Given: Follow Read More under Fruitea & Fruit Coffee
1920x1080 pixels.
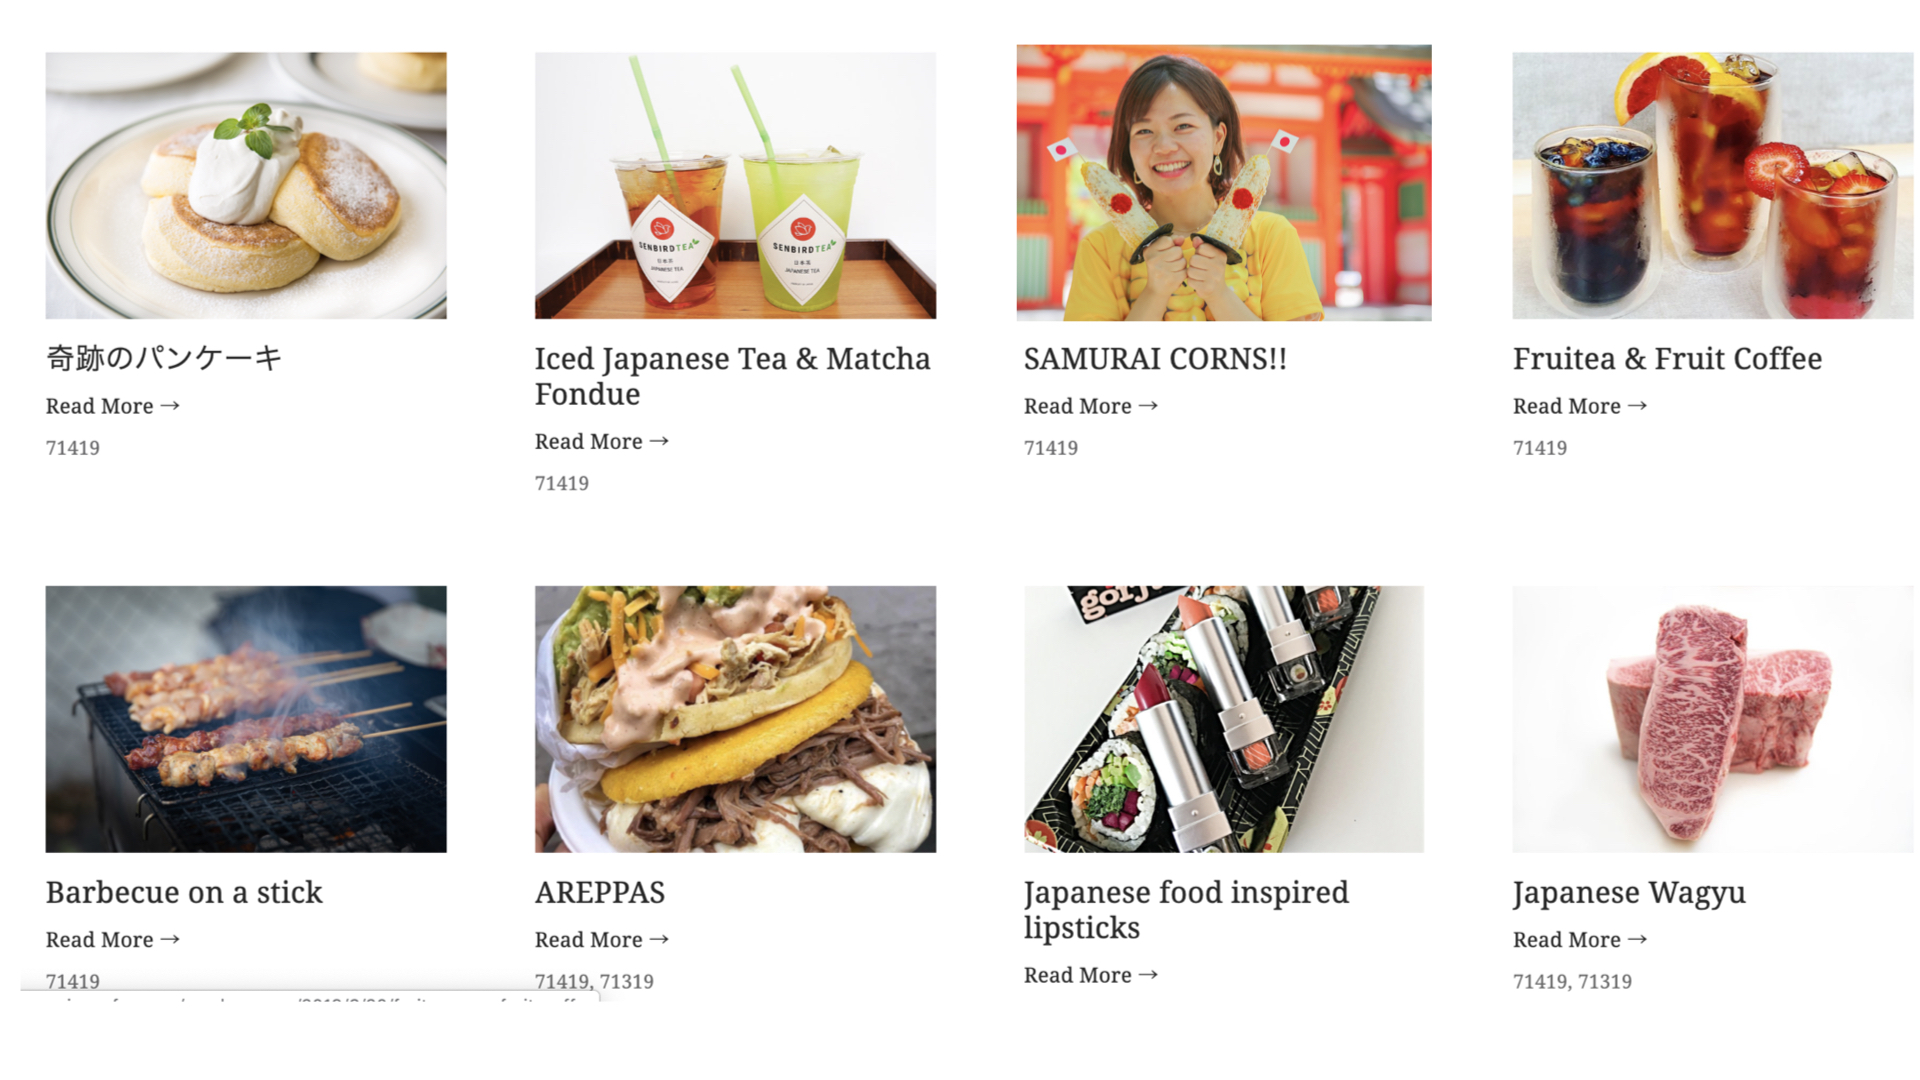Looking at the screenshot, I should pyautogui.click(x=1580, y=406).
